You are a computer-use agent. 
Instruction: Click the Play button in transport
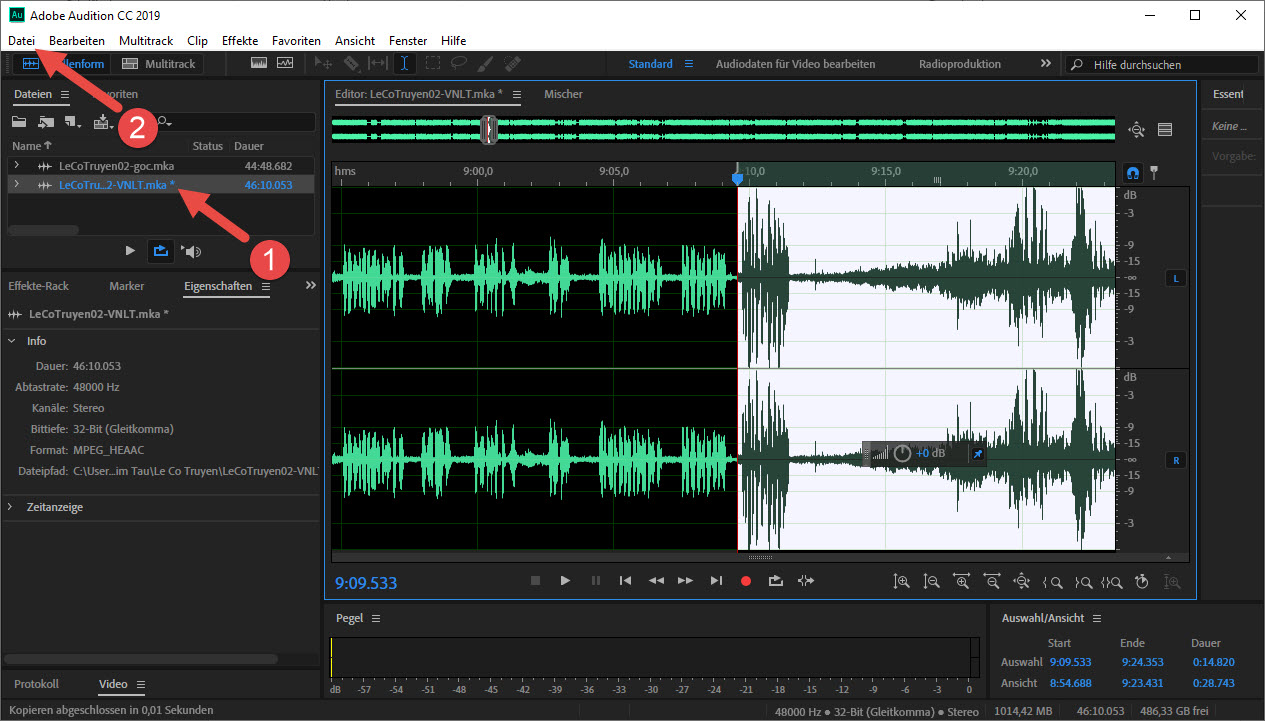pos(565,580)
